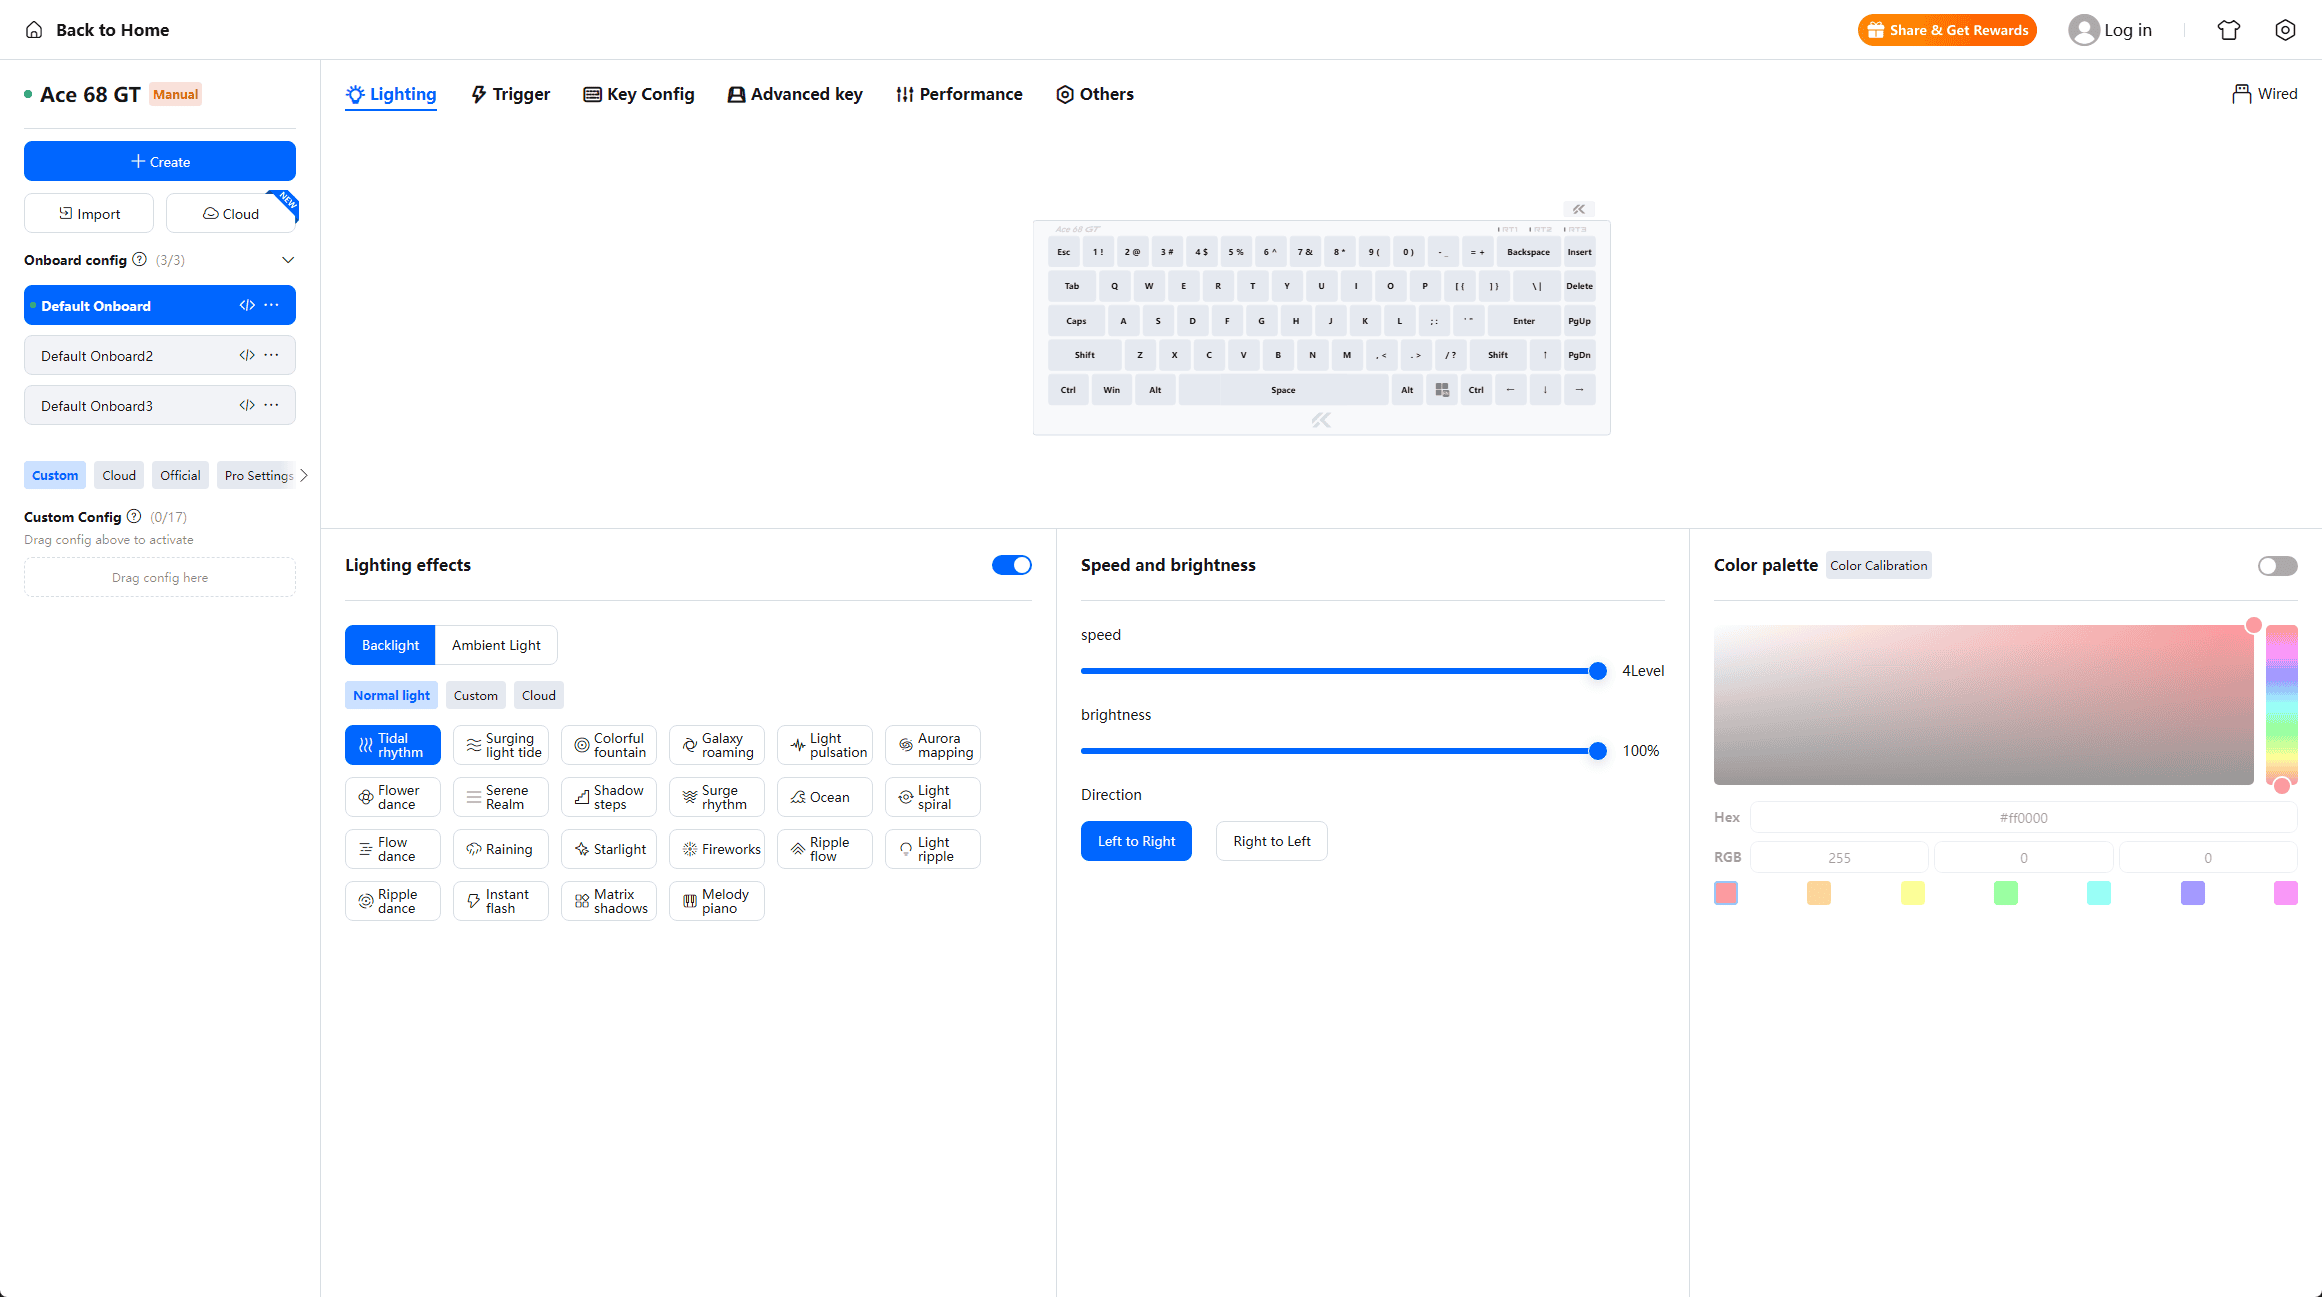Select Ocean lighting effect
The height and width of the screenshot is (1297, 2322).
(x=825, y=797)
